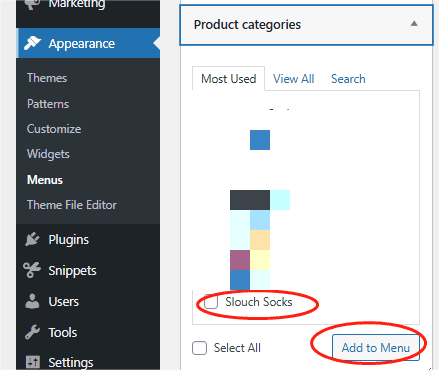Image resolution: width=439 pixels, height=370 pixels.
Task: Click the Users person icon
Action: 32,301
